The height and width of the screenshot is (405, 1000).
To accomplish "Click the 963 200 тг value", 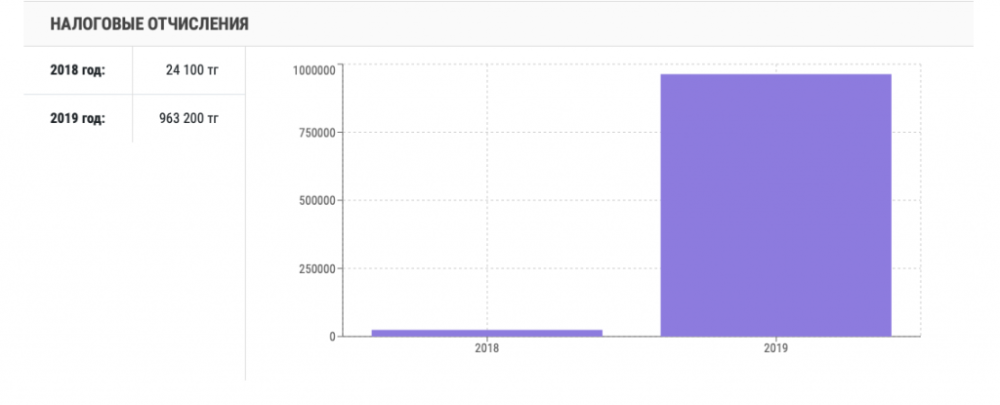I will [188, 118].
